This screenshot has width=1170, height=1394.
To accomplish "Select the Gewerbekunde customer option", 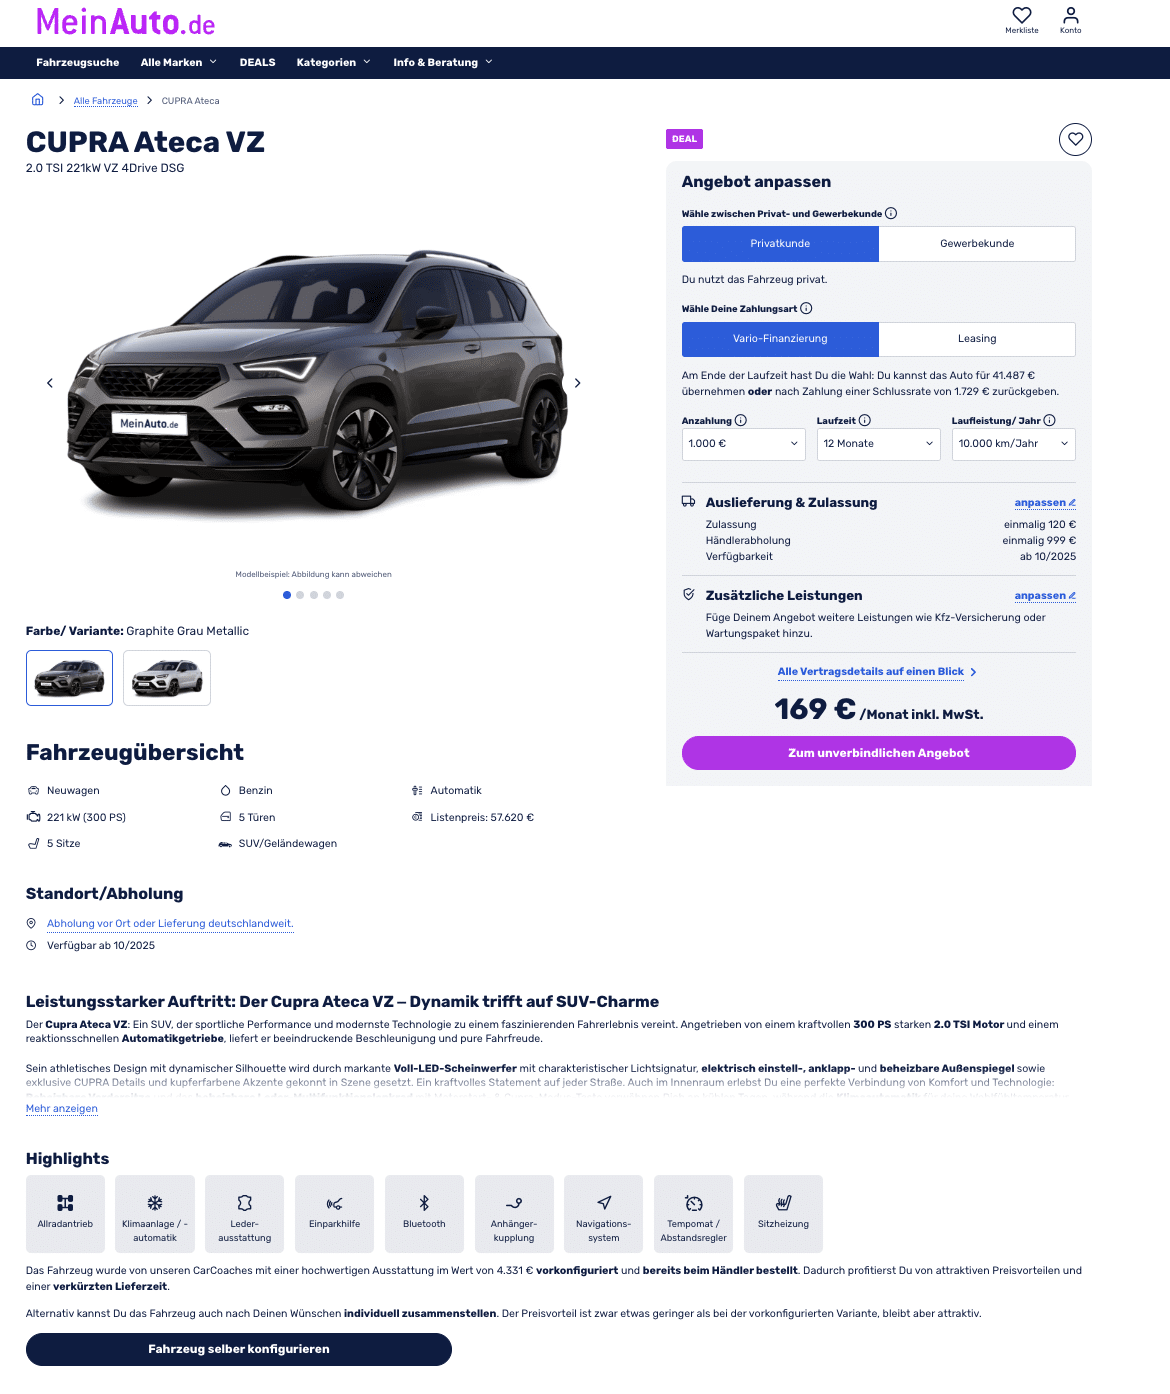I will point(977,244).
